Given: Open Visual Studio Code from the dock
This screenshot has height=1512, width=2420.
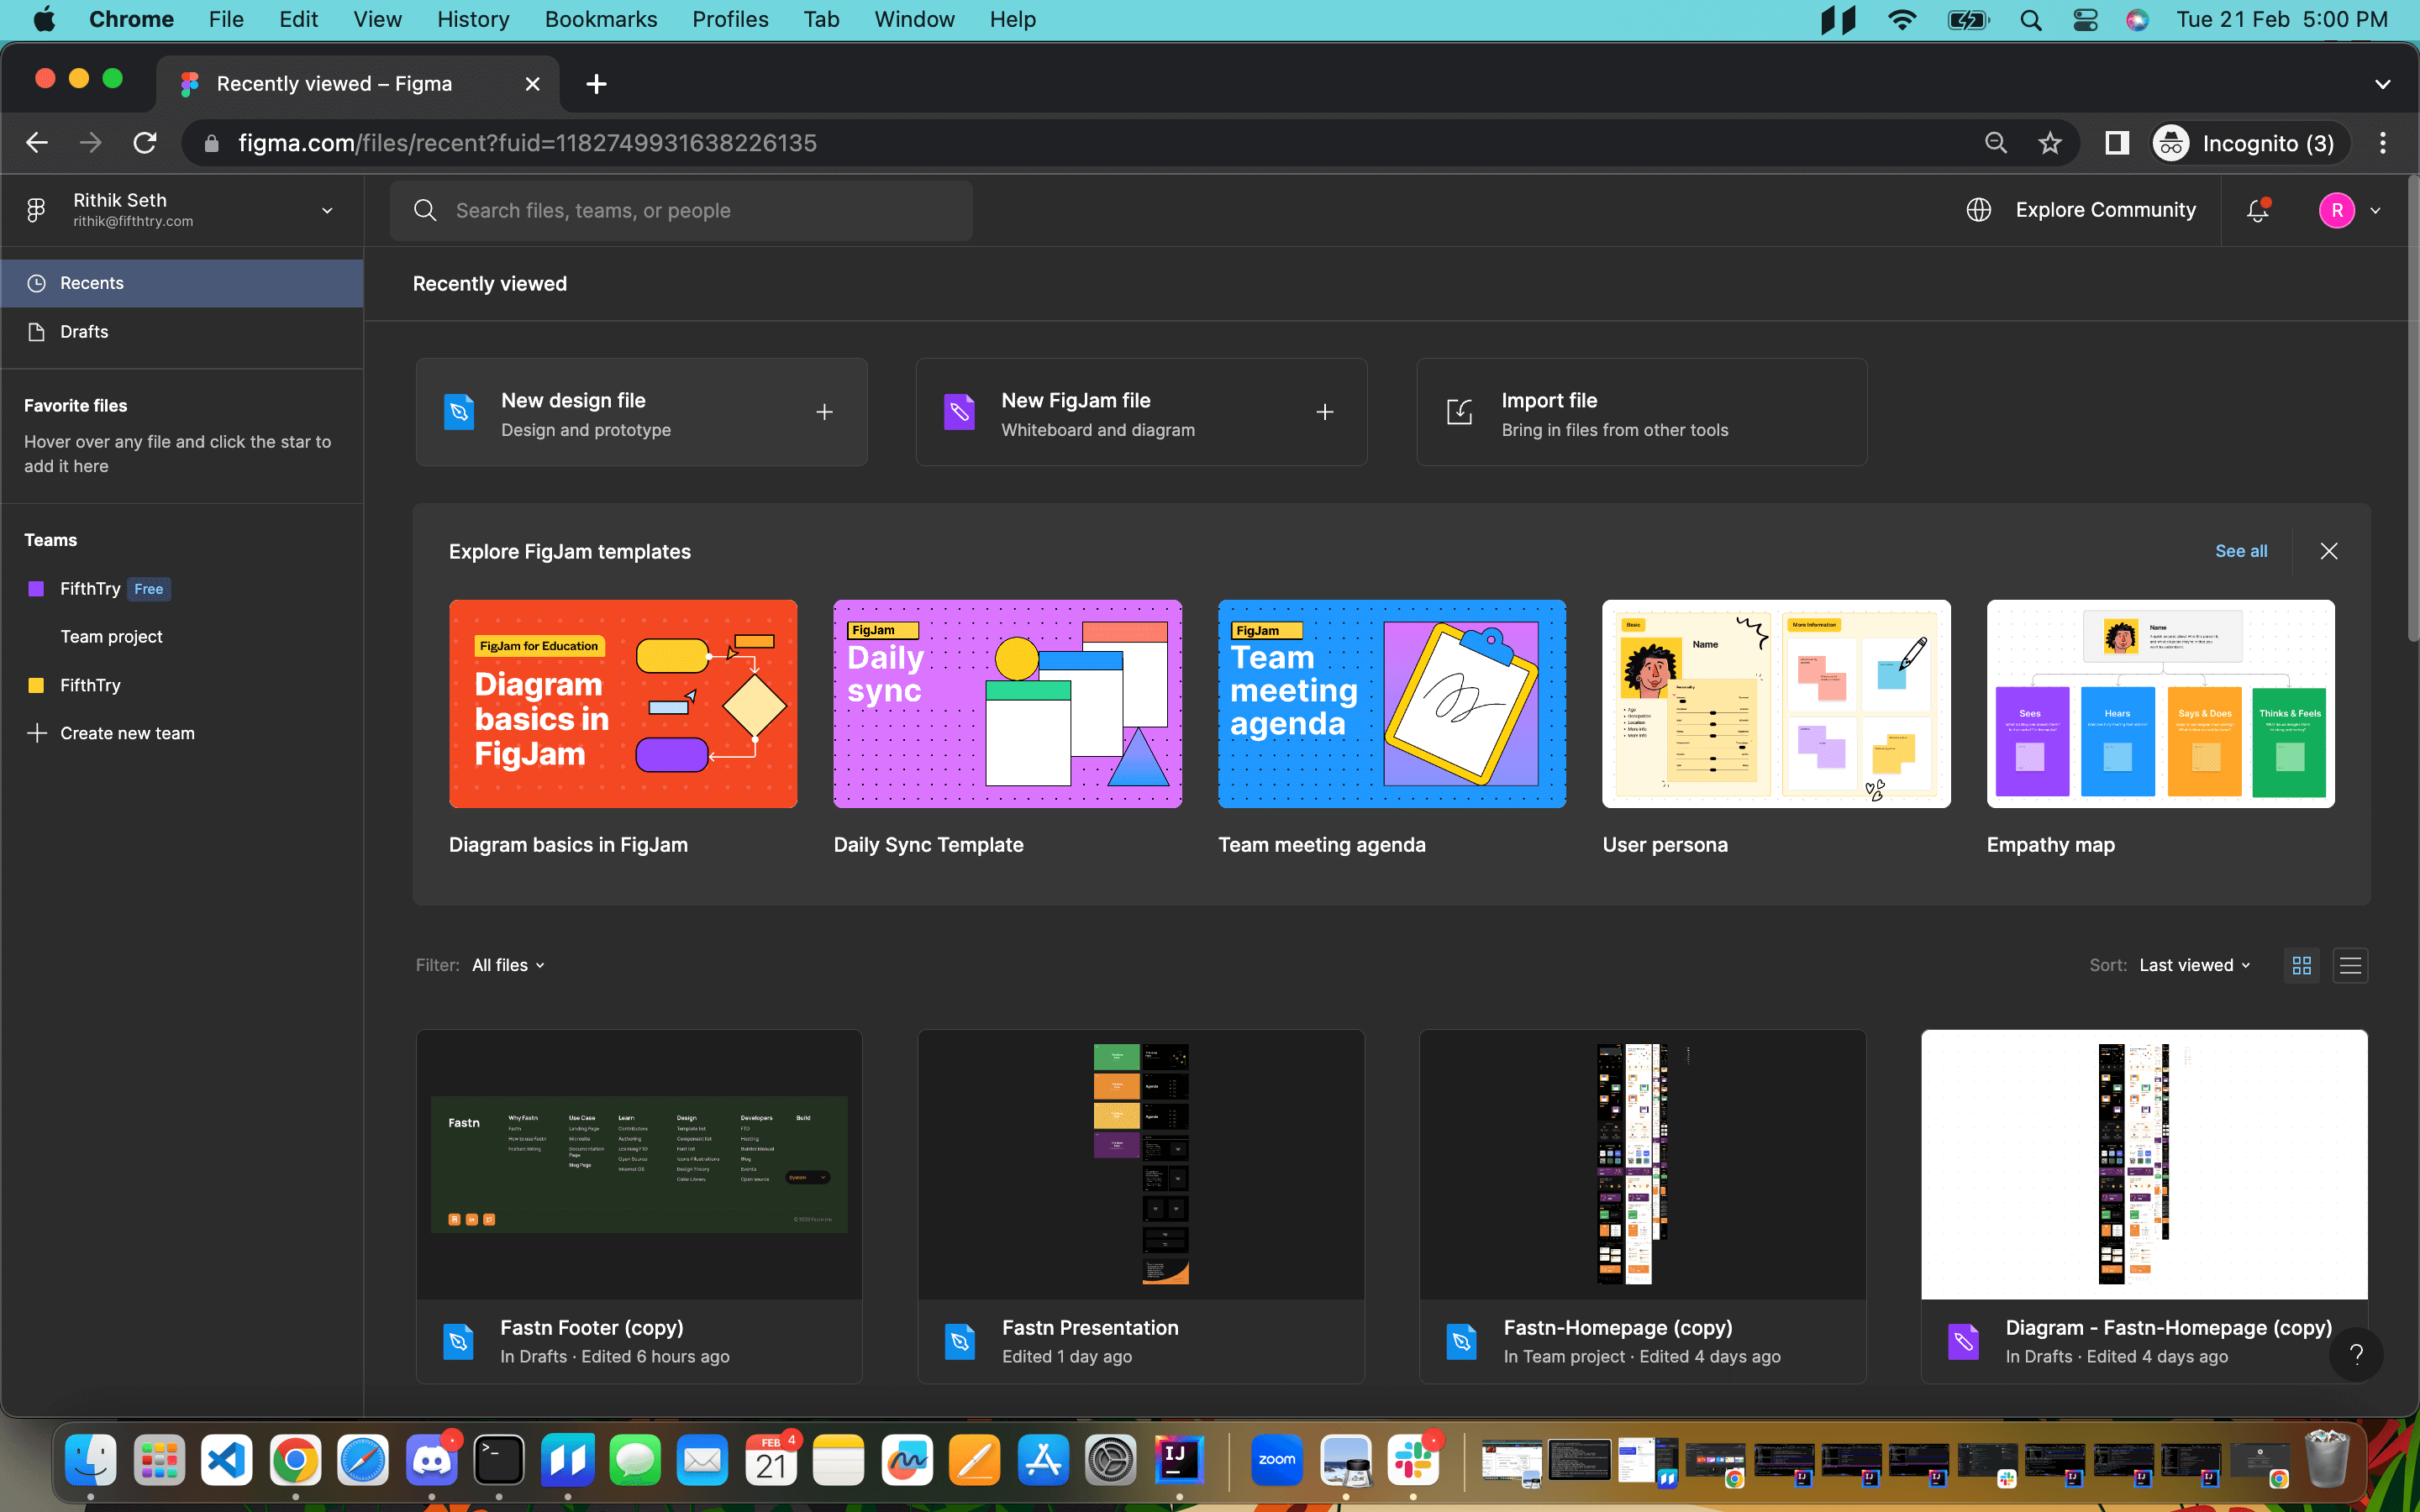Looking at the screenshot, I should pos(226,1461).
